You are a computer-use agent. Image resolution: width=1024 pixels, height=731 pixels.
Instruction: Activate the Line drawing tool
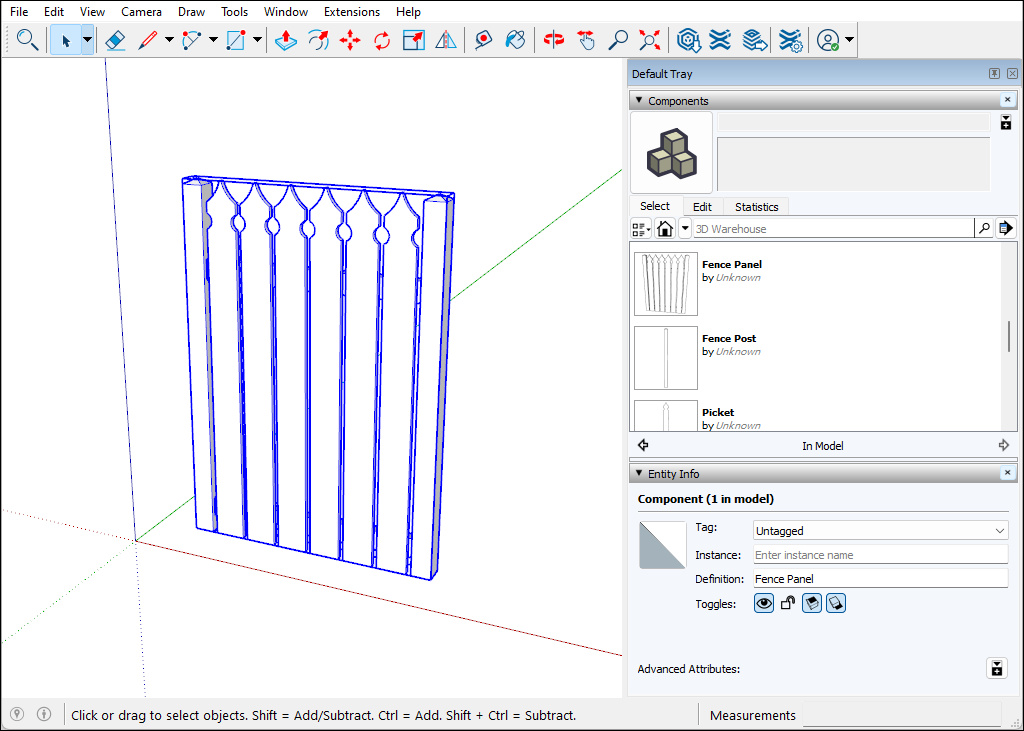[x=148, y=40]
